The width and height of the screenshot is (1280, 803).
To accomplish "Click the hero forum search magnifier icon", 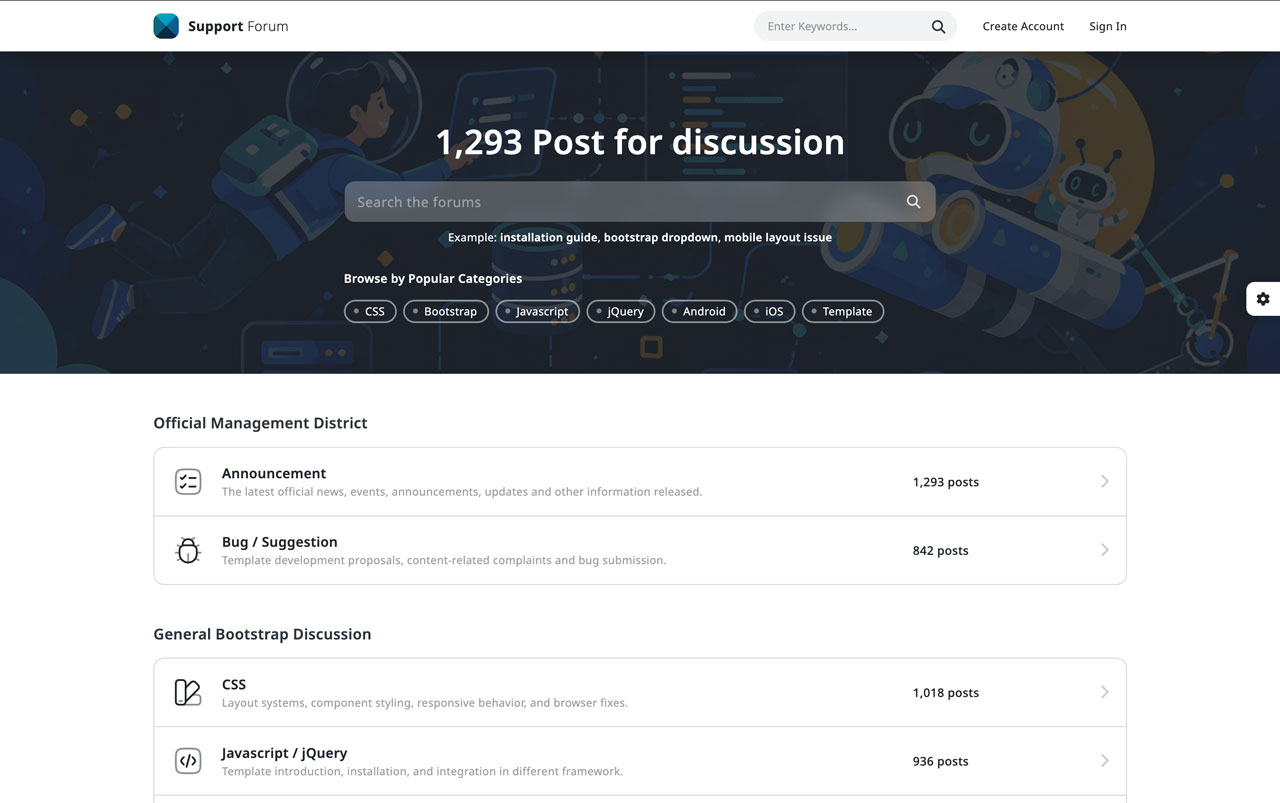I will point(913,202).
